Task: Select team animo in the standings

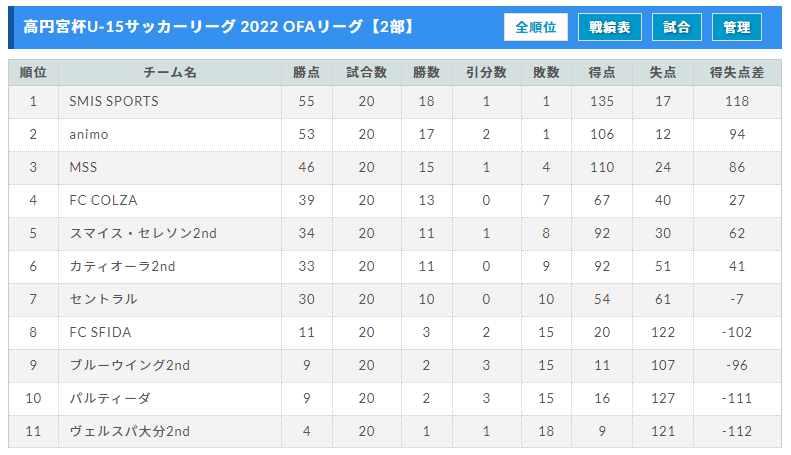Action: coord(89,135)
